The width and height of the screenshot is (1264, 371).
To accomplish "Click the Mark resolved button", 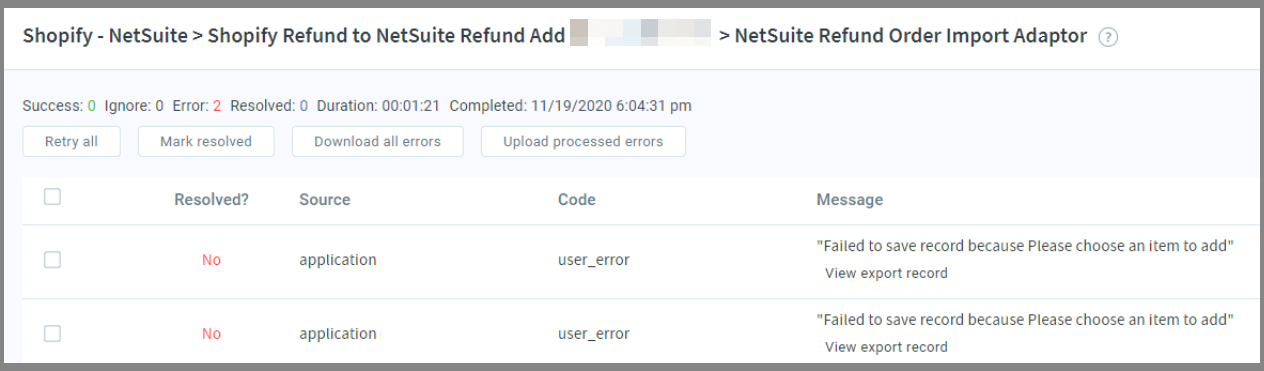I will [206, 142].
